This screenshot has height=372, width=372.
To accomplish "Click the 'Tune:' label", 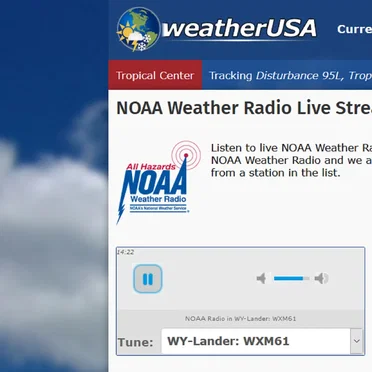I will pos(136,342).
